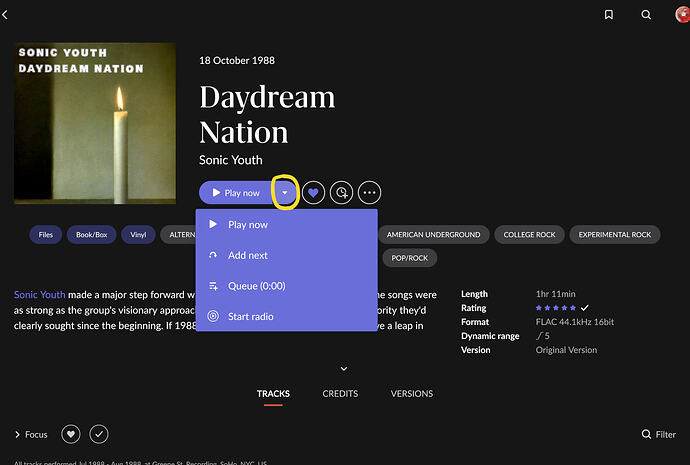The width and height of the screenshot is (690, 465).
Task: Open the profile avatar menu
Action: tap(683, 14)
